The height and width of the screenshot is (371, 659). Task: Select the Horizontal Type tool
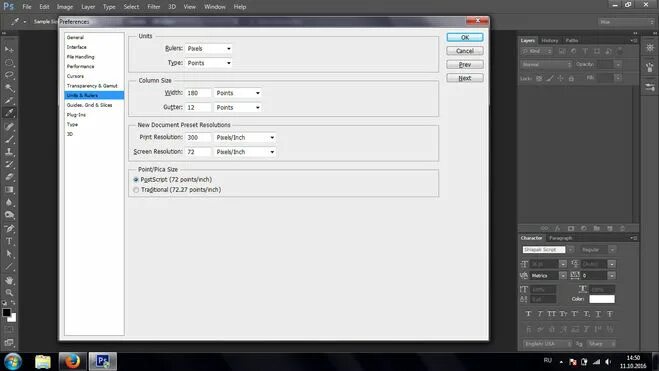coord(9,241)
